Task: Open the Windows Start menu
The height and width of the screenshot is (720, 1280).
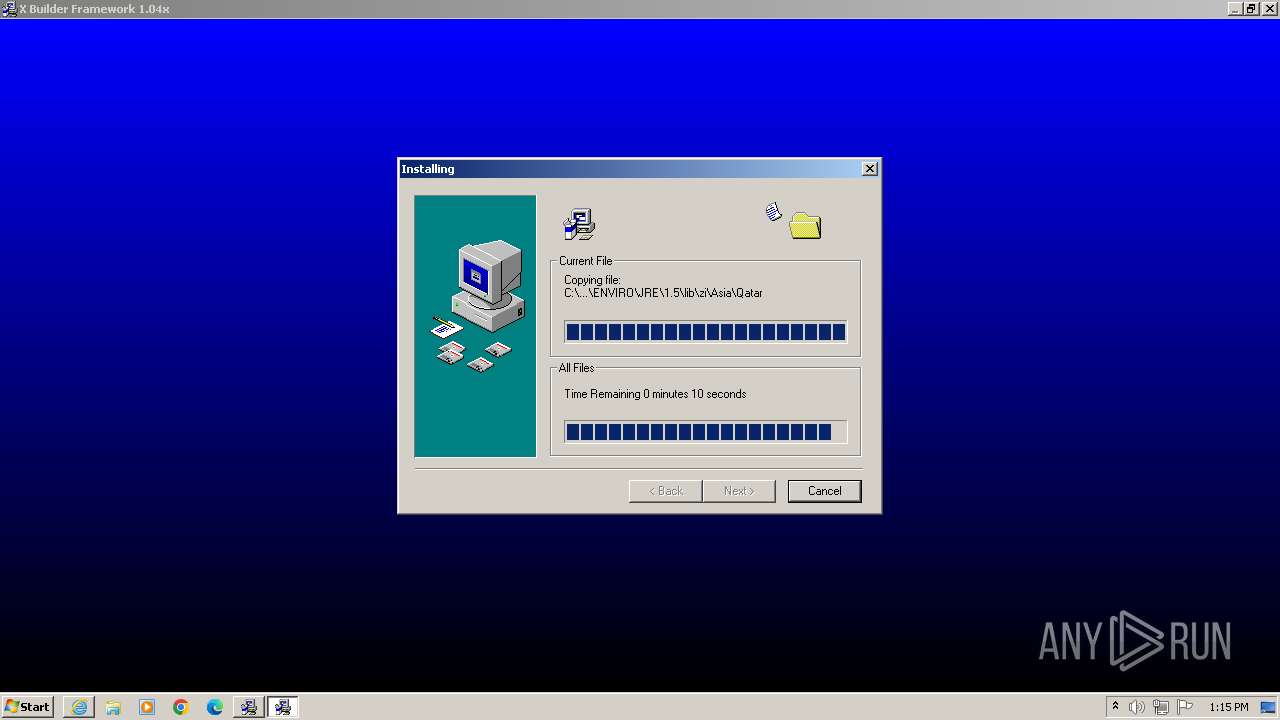Action: click(27, 707)
